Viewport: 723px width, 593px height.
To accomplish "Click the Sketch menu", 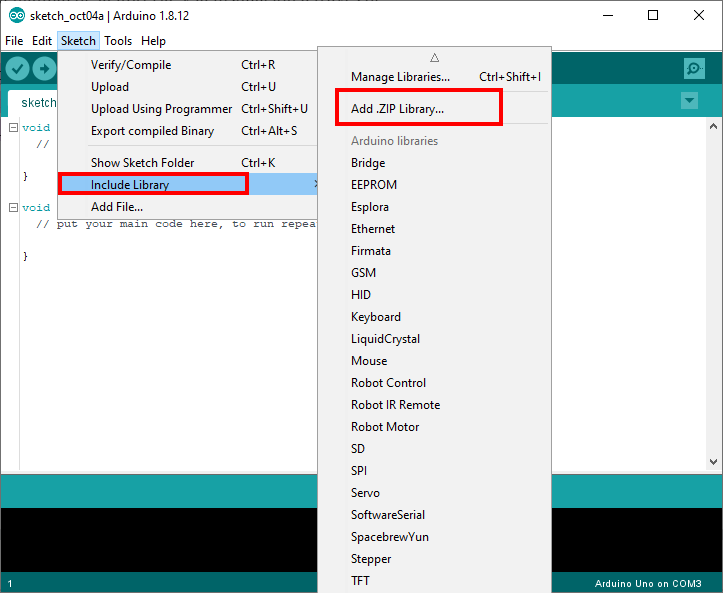I will pos(78,41).
